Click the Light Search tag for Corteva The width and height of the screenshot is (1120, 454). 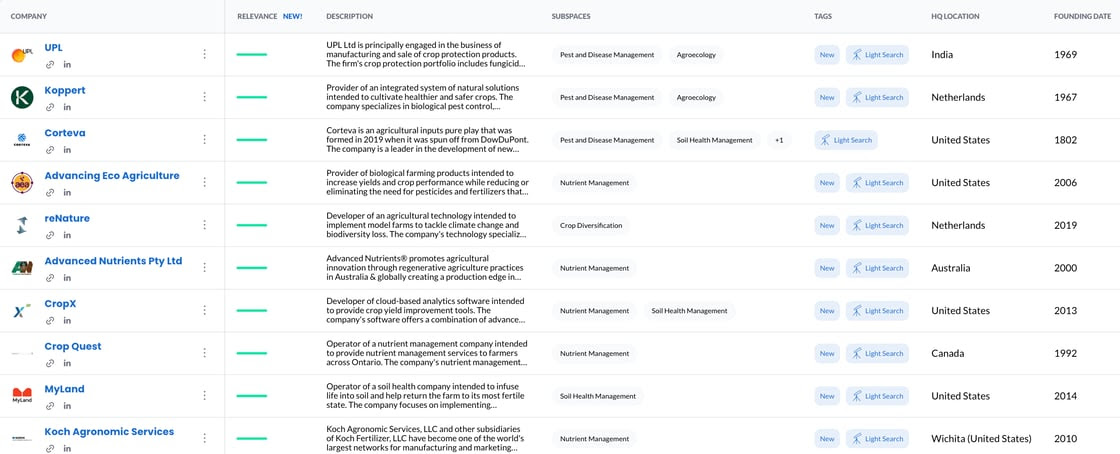pos(846,140)
